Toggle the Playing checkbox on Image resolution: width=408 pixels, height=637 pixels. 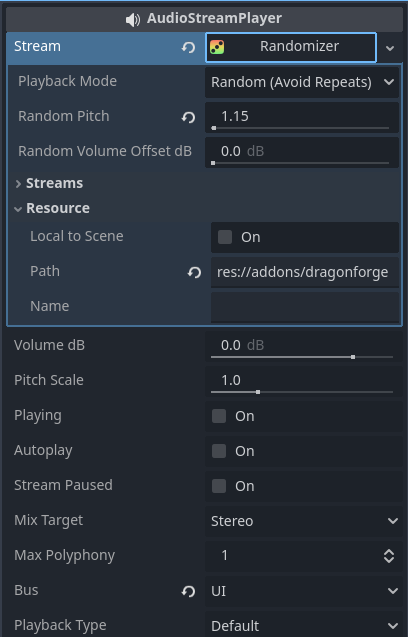coord(219,416)
